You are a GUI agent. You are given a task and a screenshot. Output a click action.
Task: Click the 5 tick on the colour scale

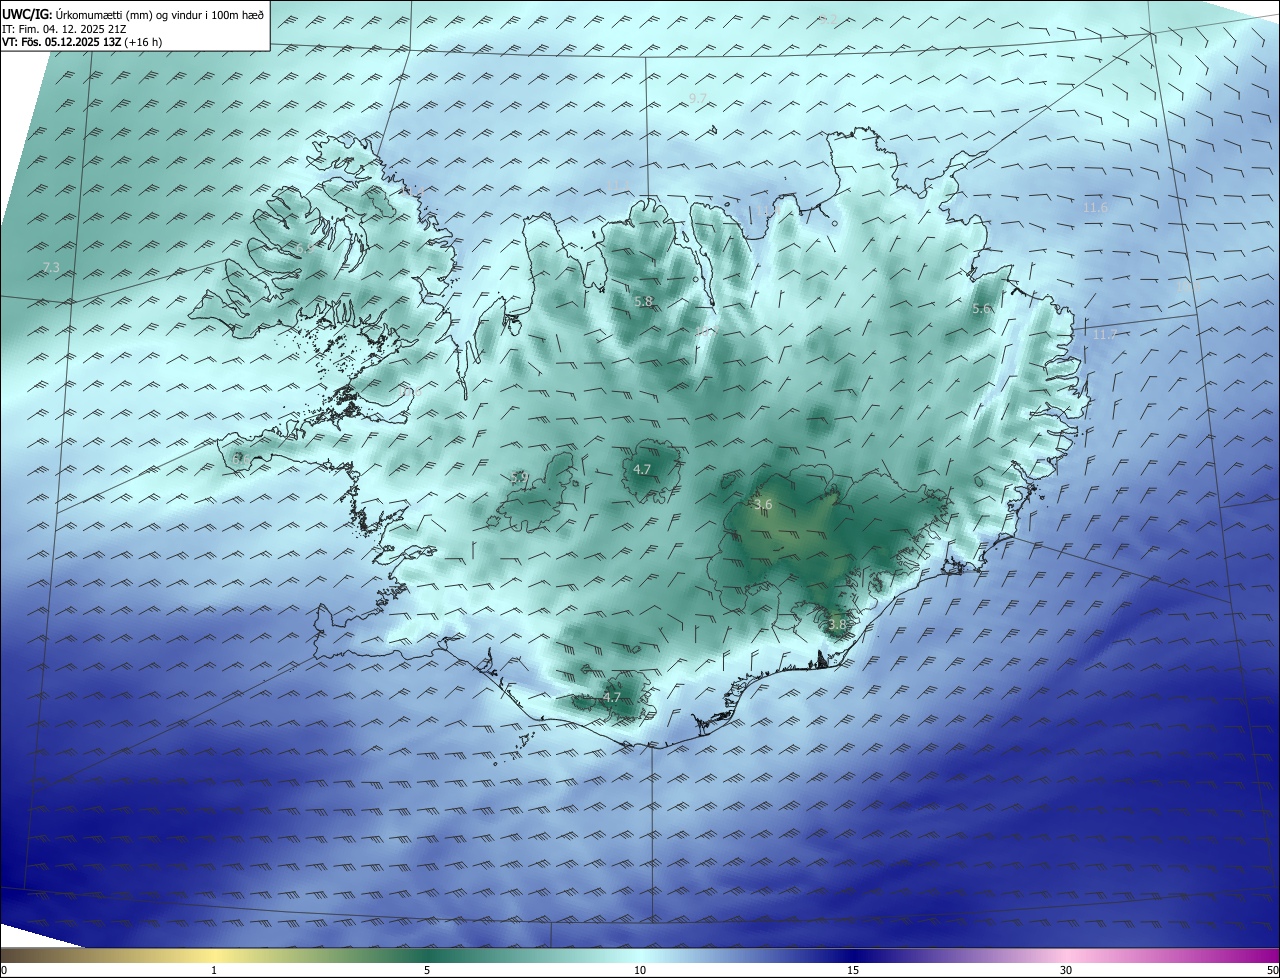pos(427,970)
